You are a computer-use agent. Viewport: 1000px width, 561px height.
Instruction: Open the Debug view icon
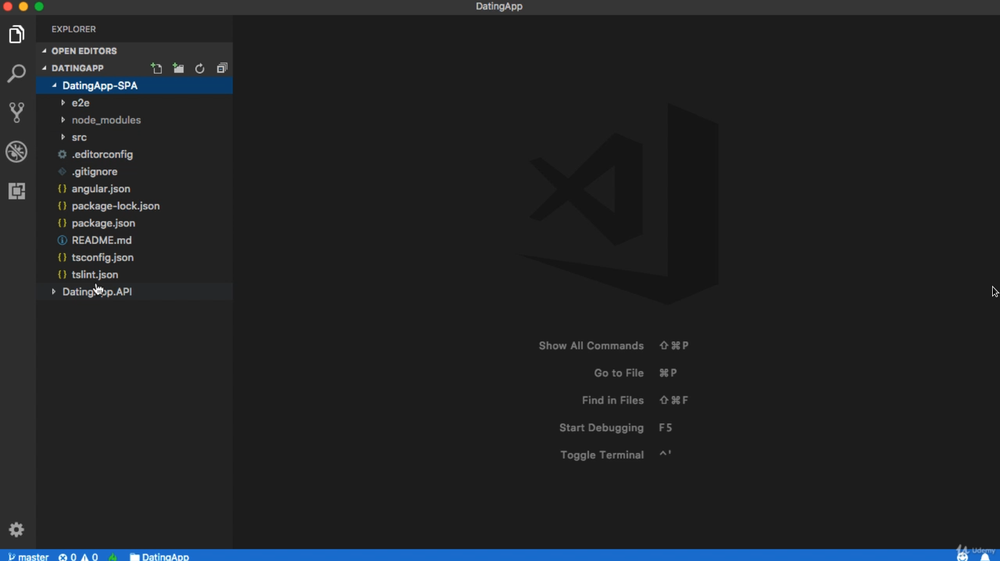pyautogui.click(x=17, y=152)
